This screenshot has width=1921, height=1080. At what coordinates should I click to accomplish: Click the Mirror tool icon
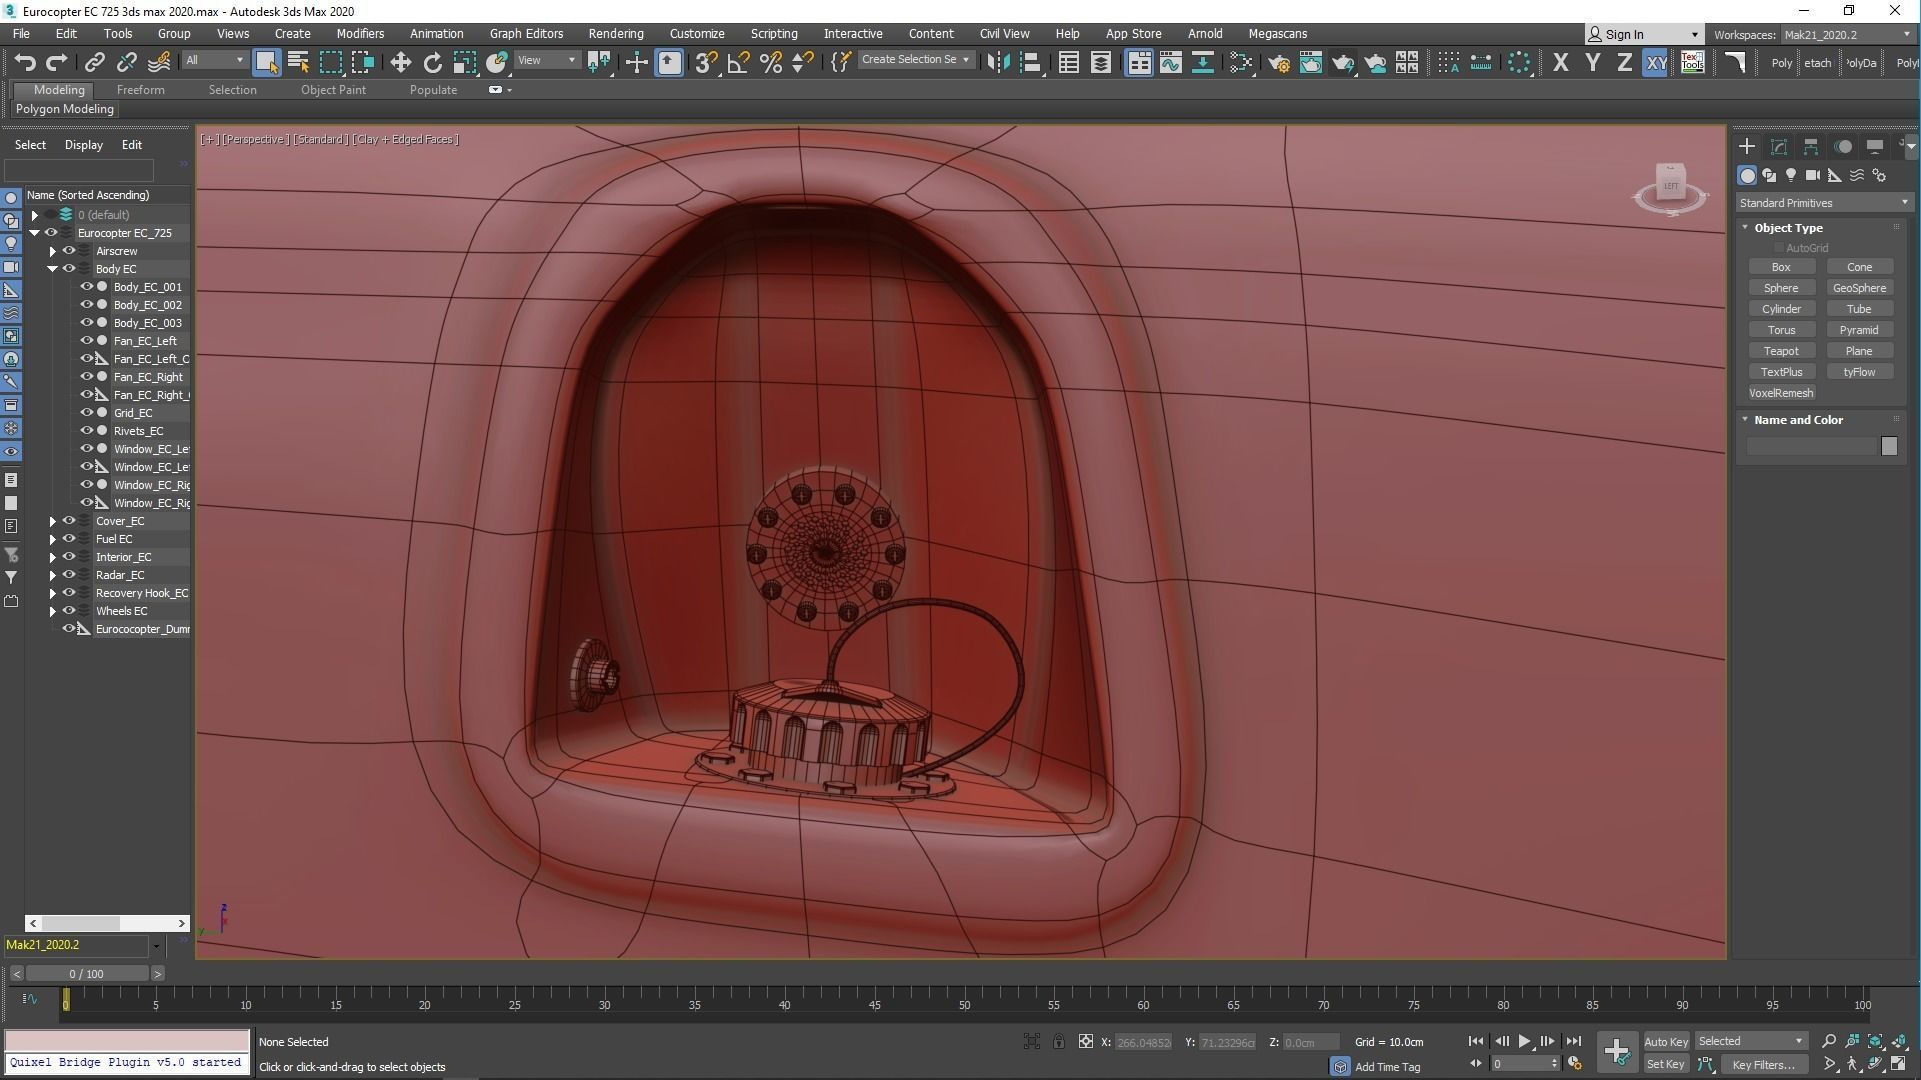(x=997, y=63)
